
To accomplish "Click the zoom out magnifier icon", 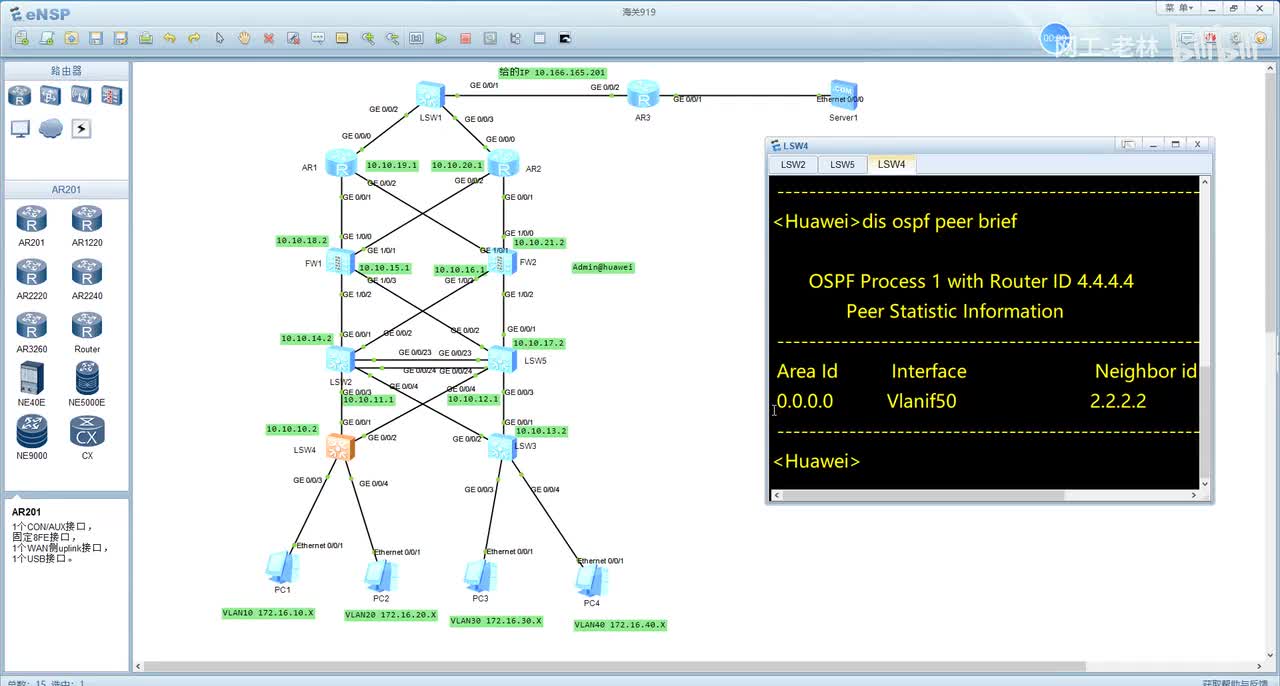I will tap(392, 38).
